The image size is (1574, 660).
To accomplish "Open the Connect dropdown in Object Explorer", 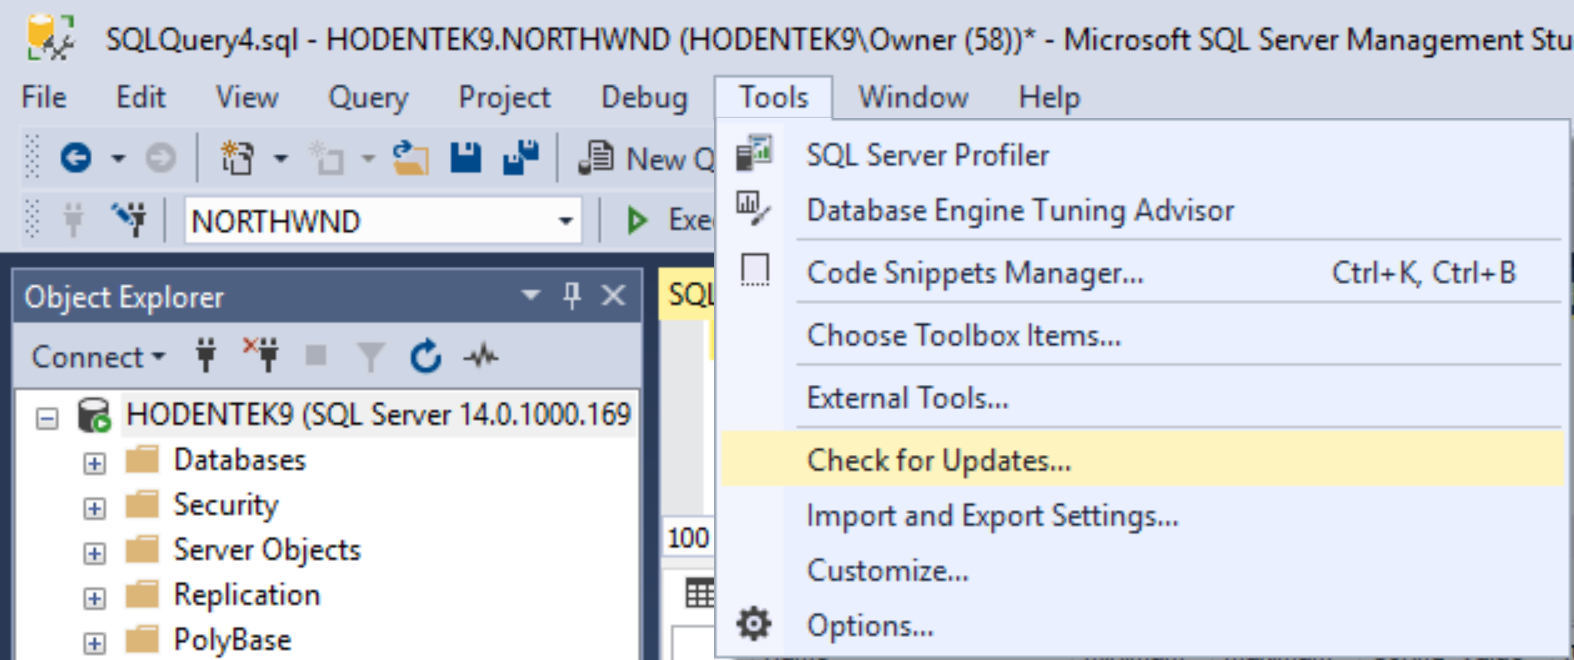I will click(x=98, y=357).
